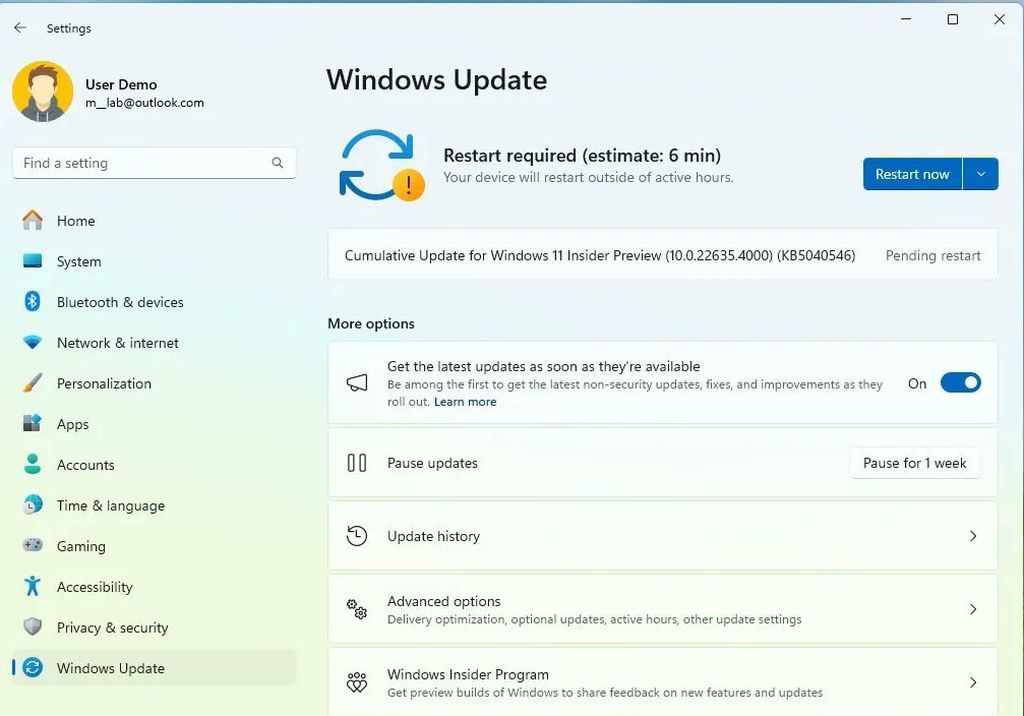Screen dimensions: 1024x716
Task: Turn off get latest updates toggle
Action: [x=960, y=383]
